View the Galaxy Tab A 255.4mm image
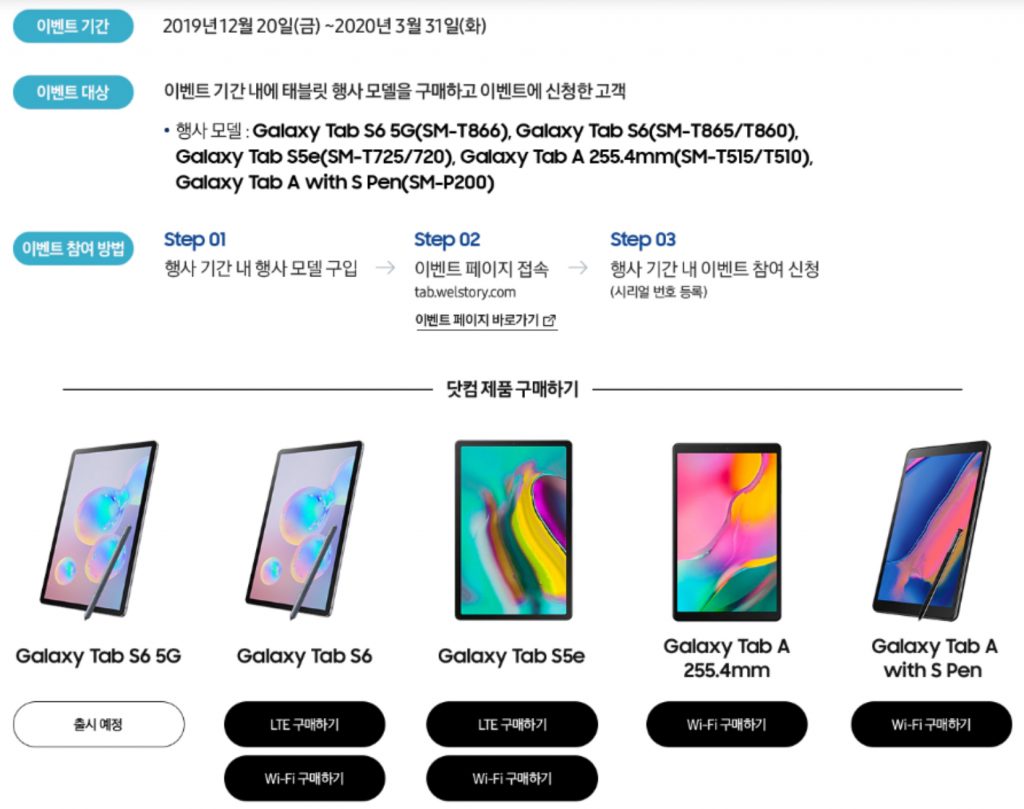 pos(727,531)
